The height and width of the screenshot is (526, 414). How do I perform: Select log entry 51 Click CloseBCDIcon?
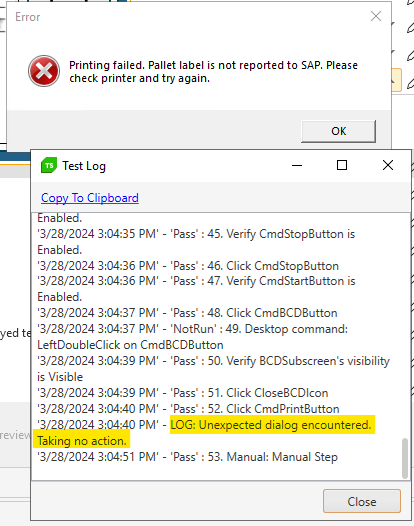tap(183, 392)
